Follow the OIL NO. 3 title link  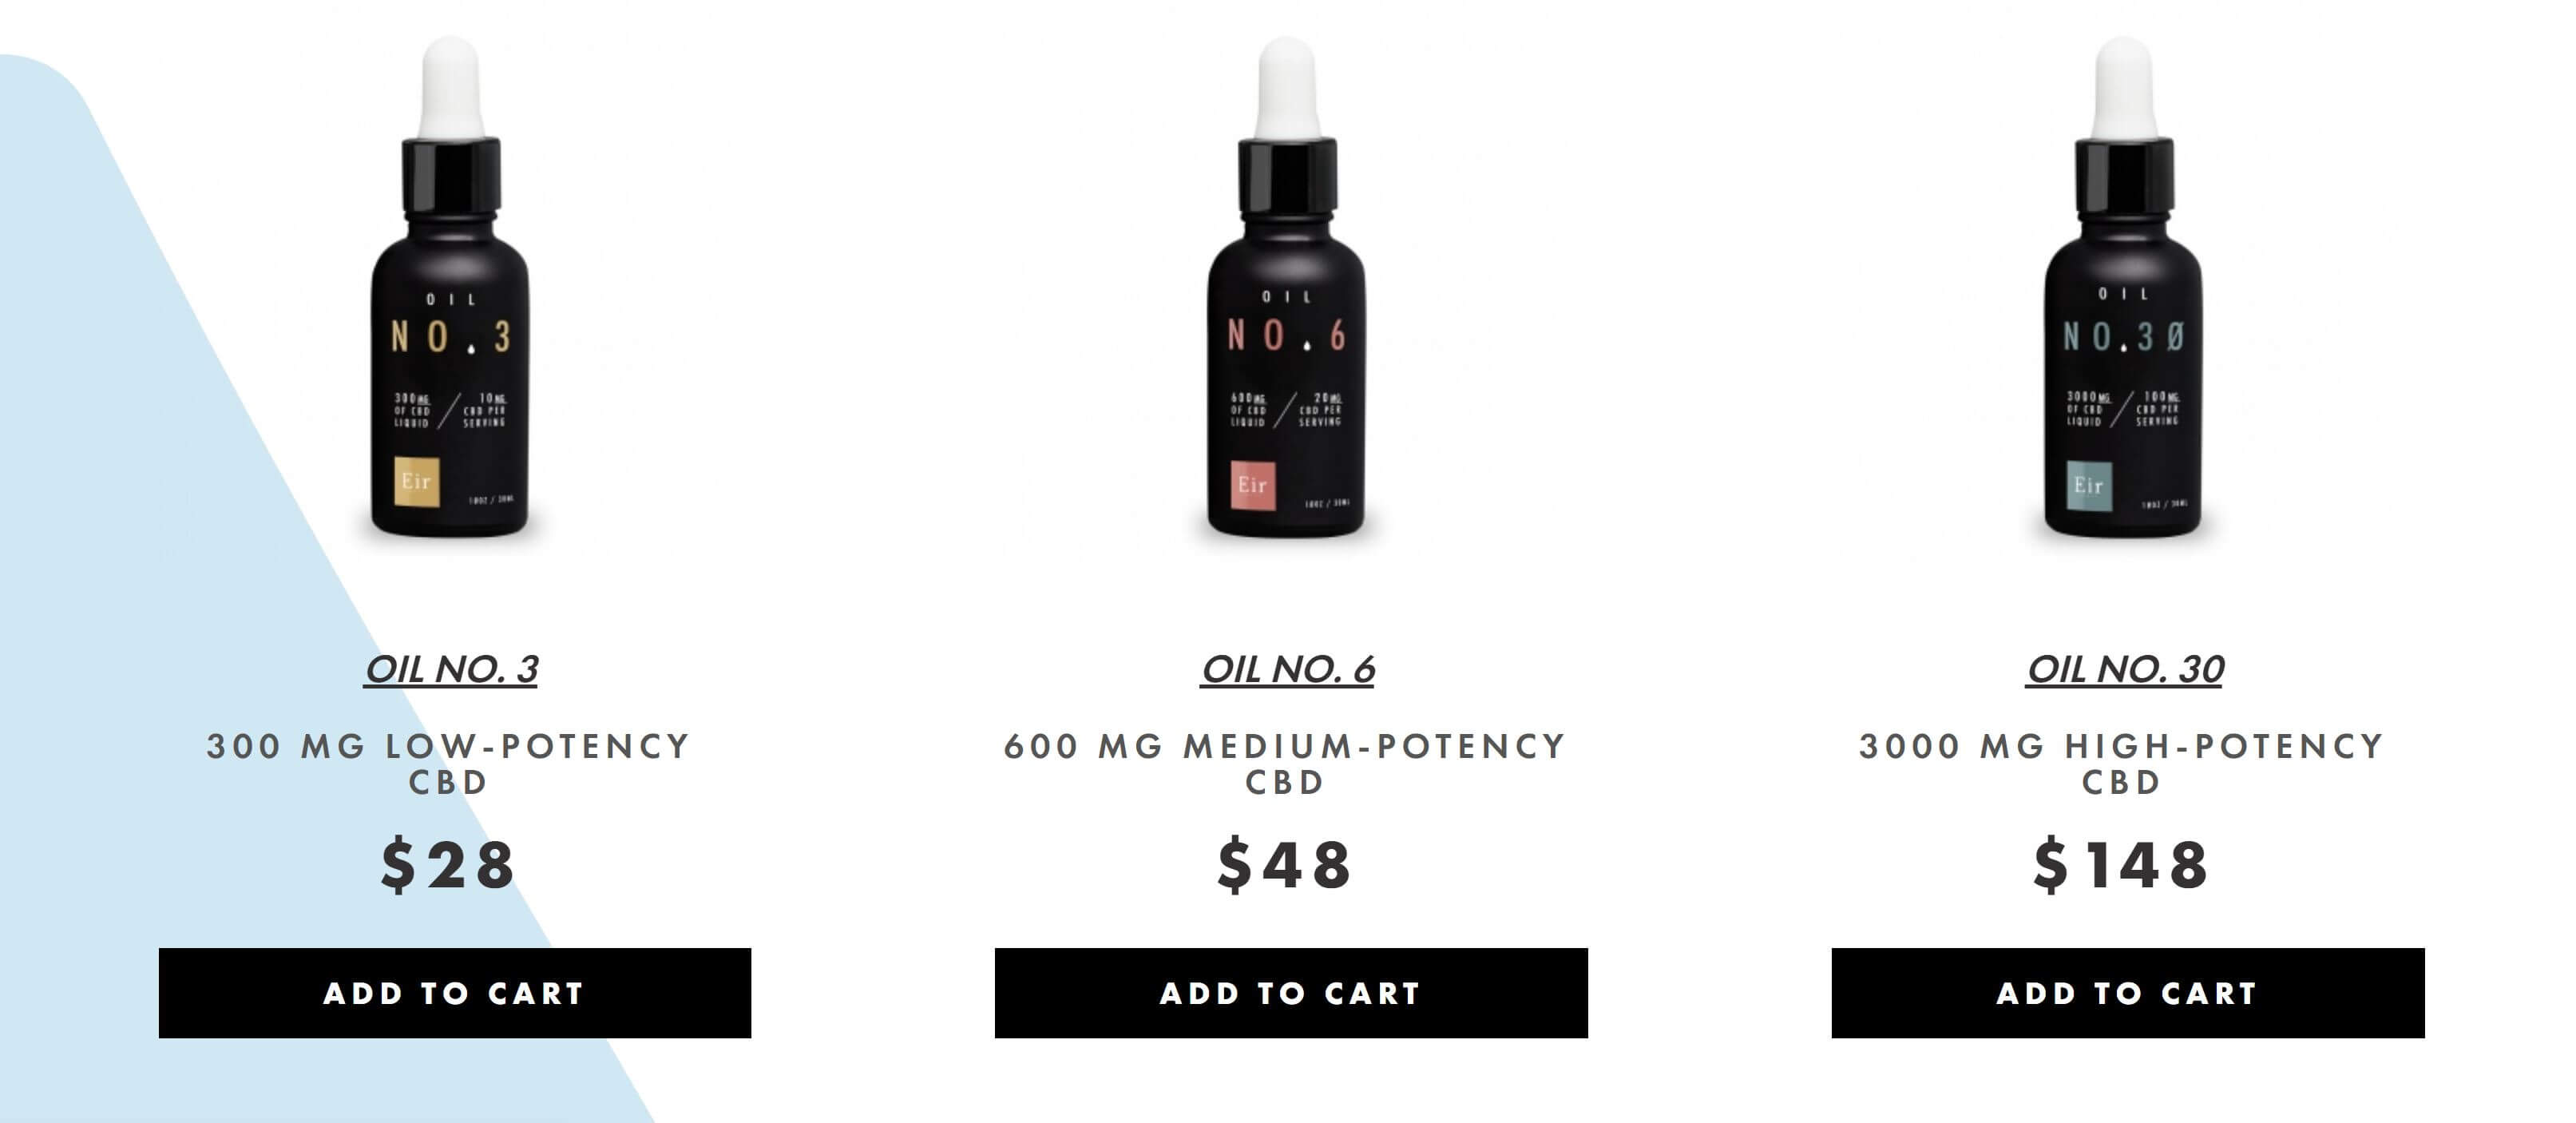(451, 669)
